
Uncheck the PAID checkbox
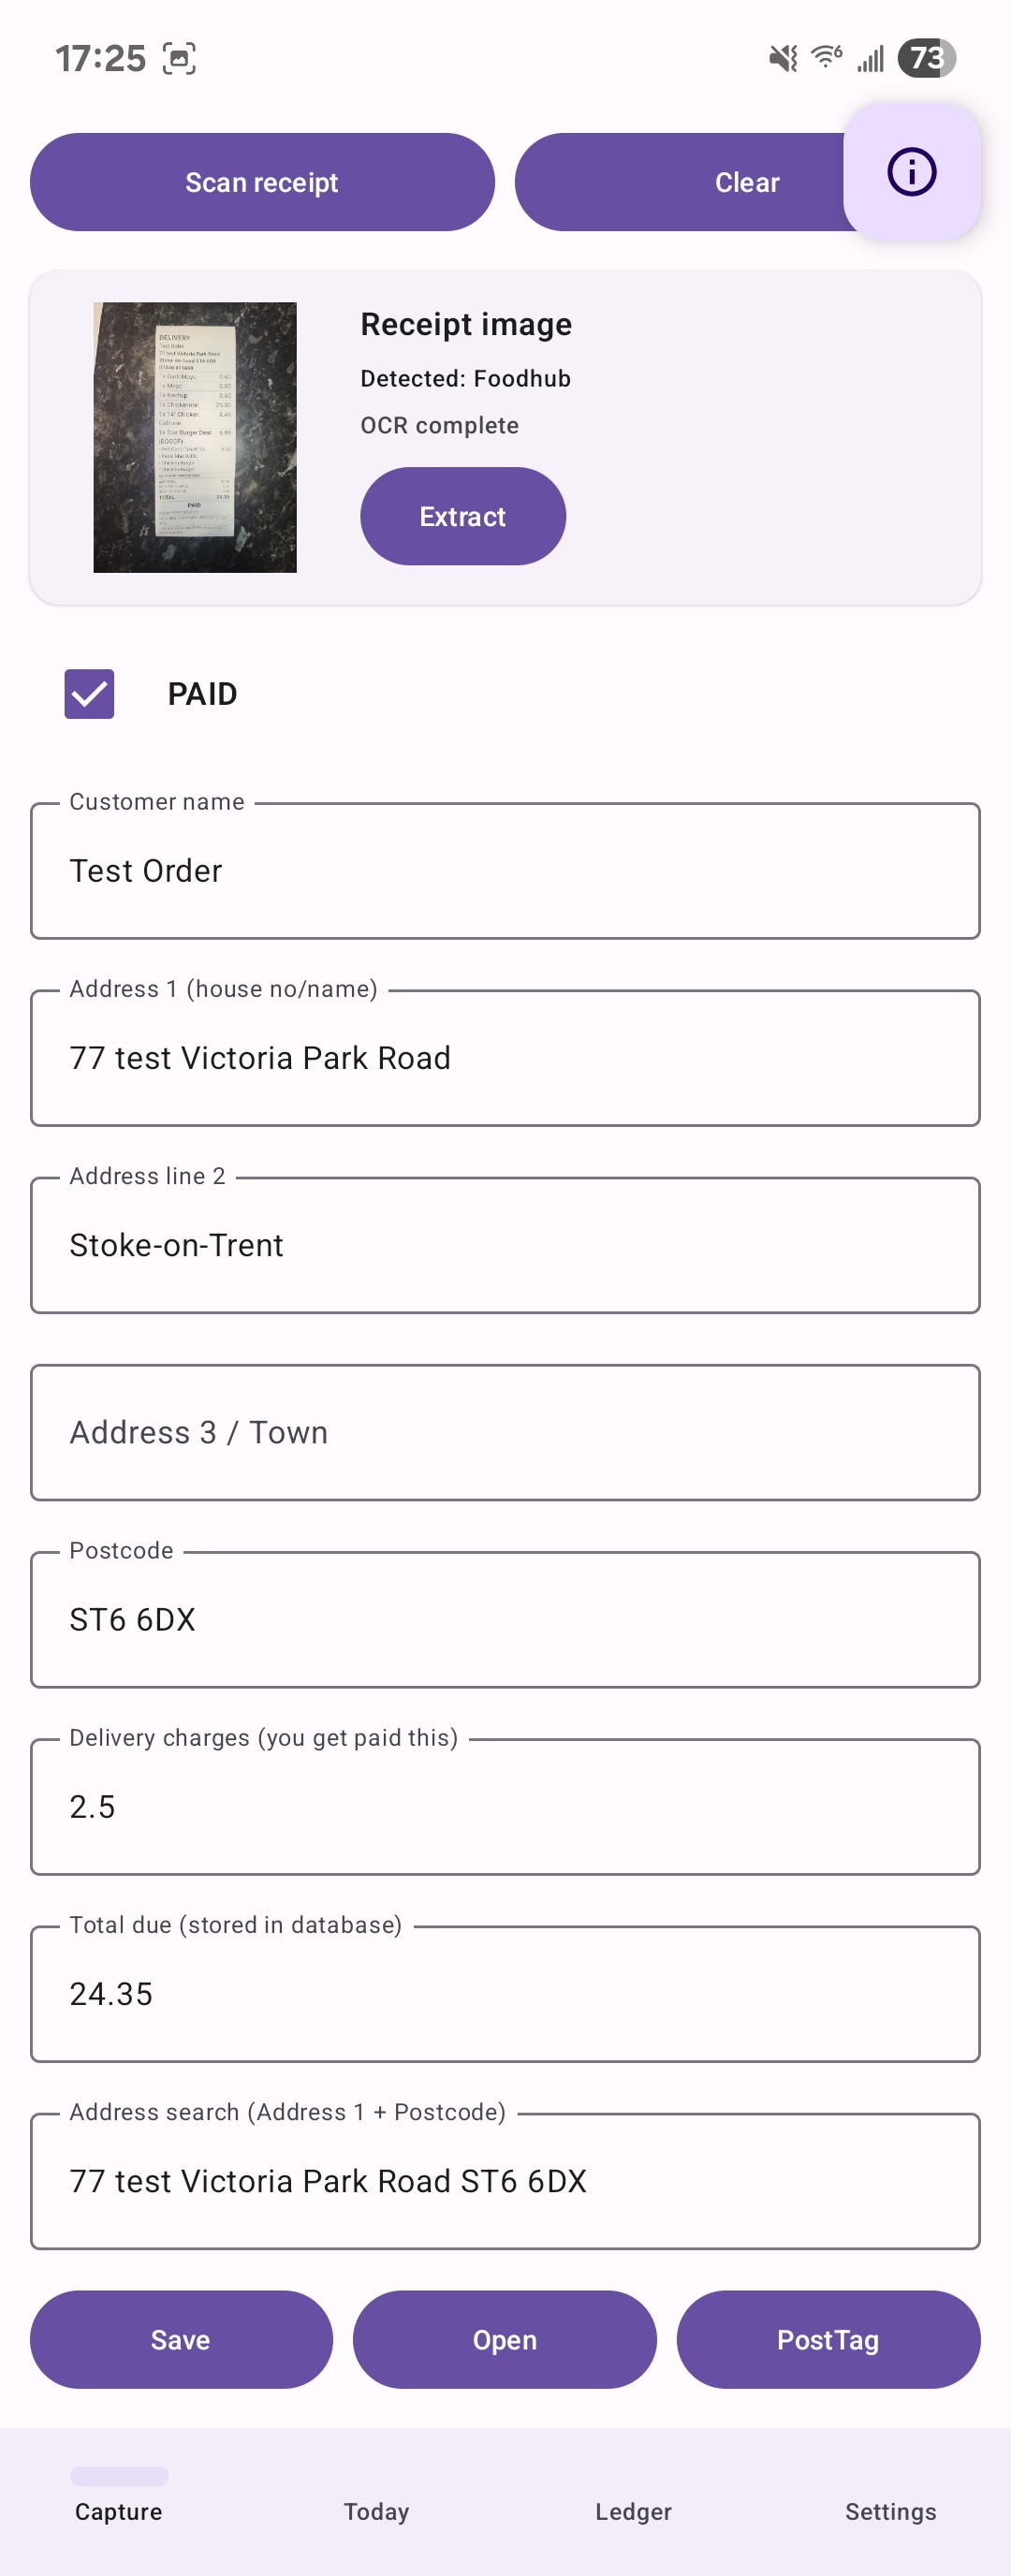[89, 694]
